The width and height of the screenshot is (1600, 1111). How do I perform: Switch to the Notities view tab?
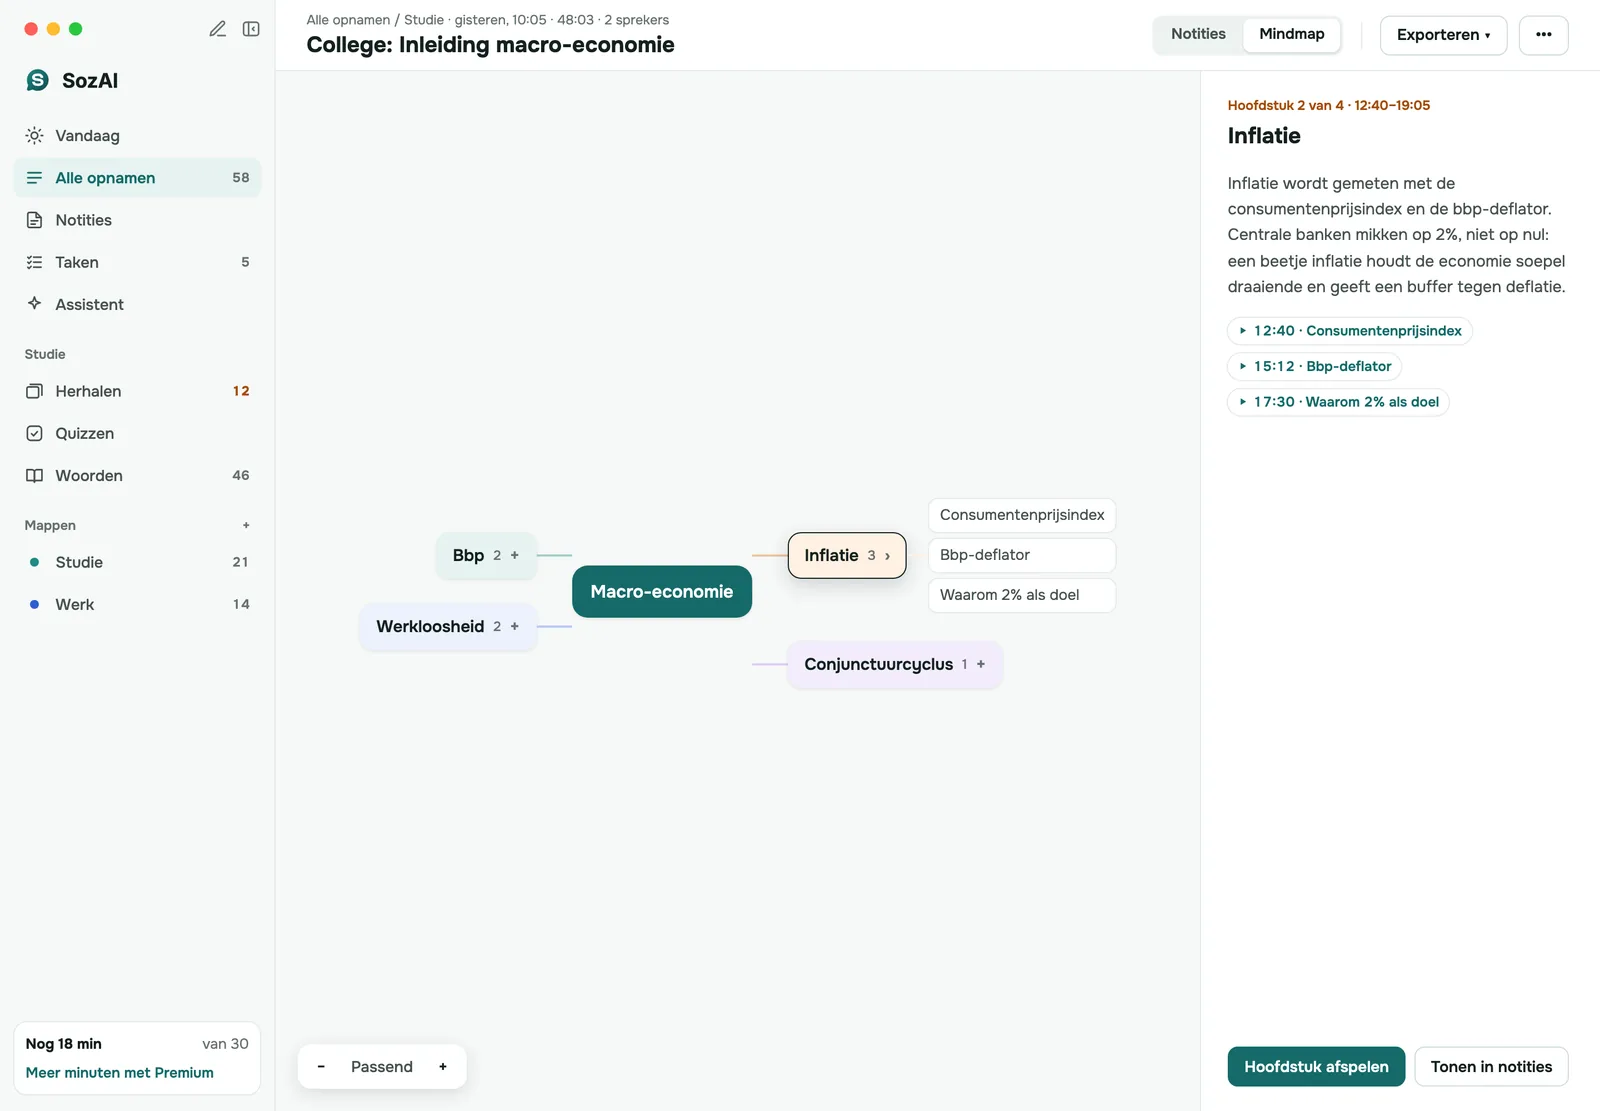click(1198, 34)
